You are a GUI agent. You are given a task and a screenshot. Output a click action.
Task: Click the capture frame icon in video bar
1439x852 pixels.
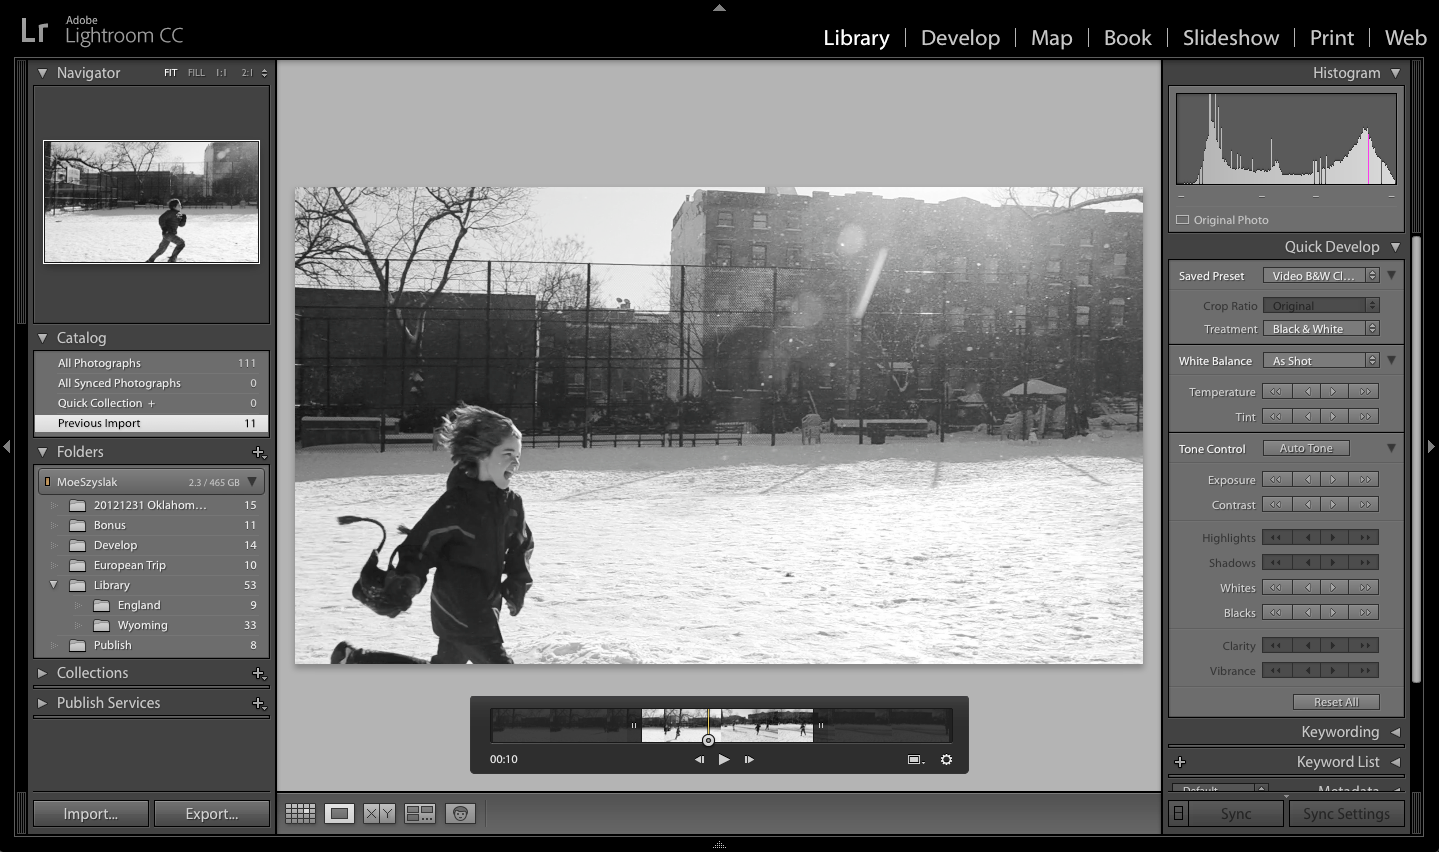tap(913, 759)
